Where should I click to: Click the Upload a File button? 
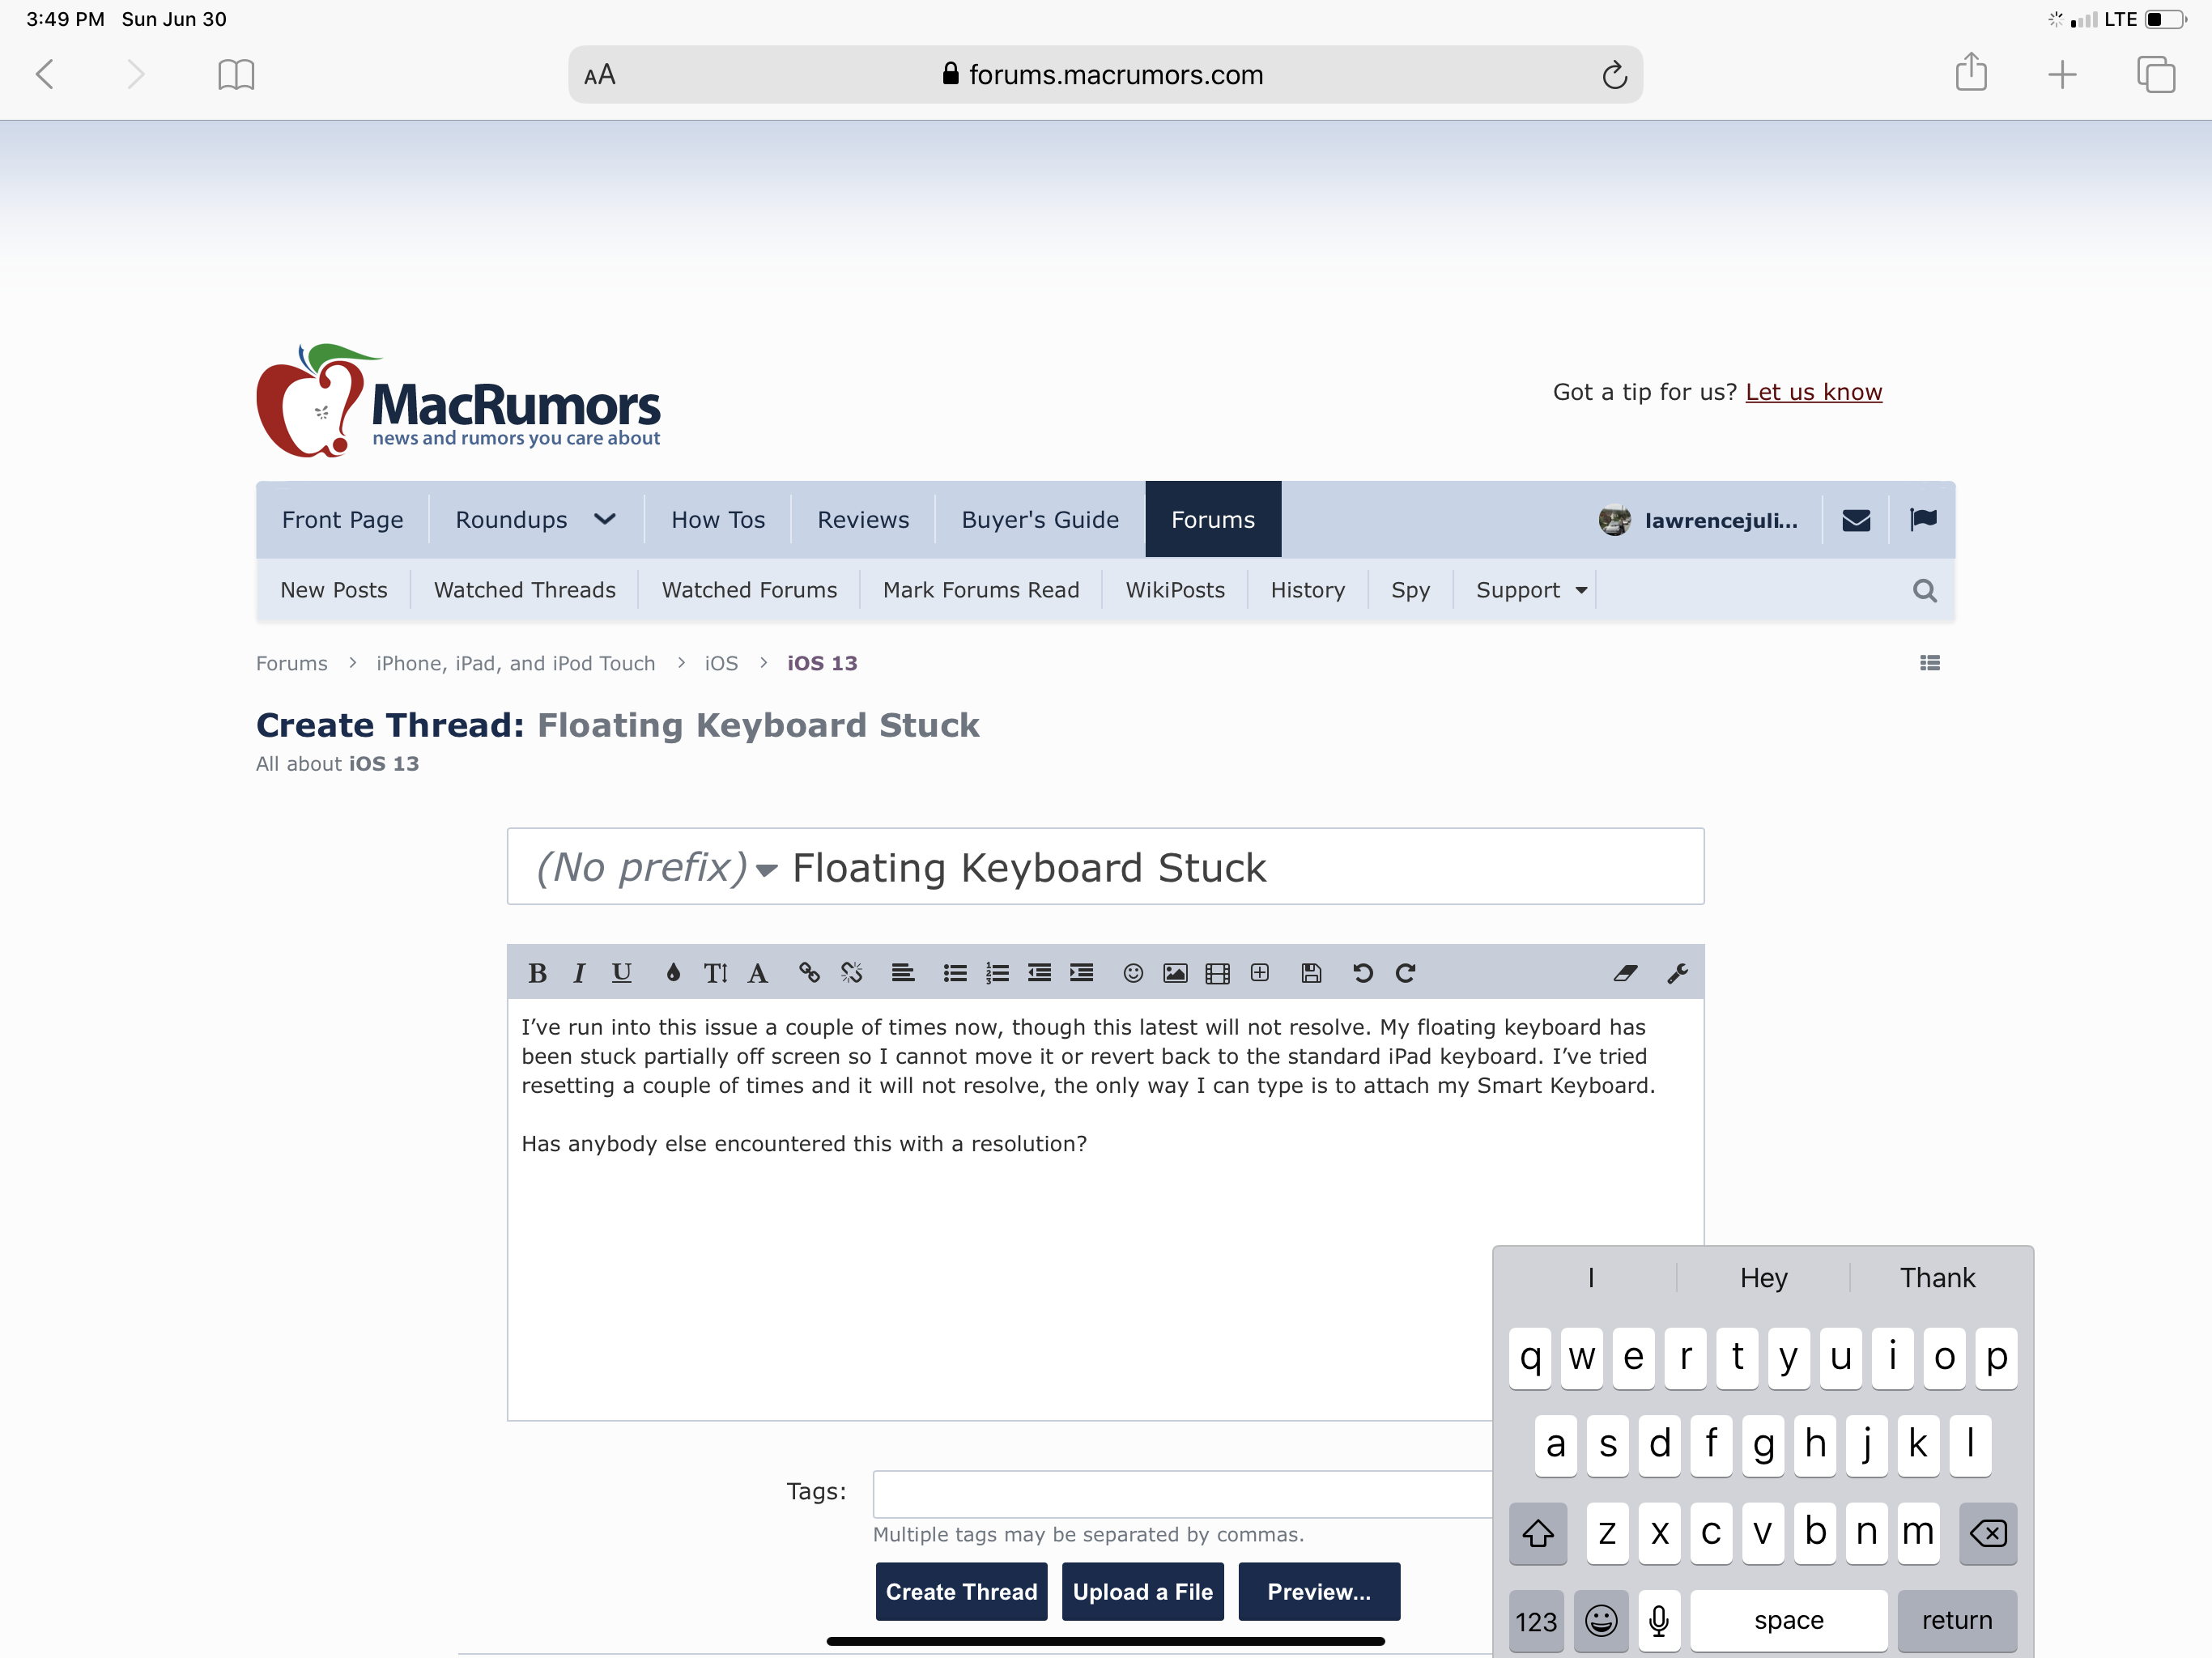coord(1143,1591)
